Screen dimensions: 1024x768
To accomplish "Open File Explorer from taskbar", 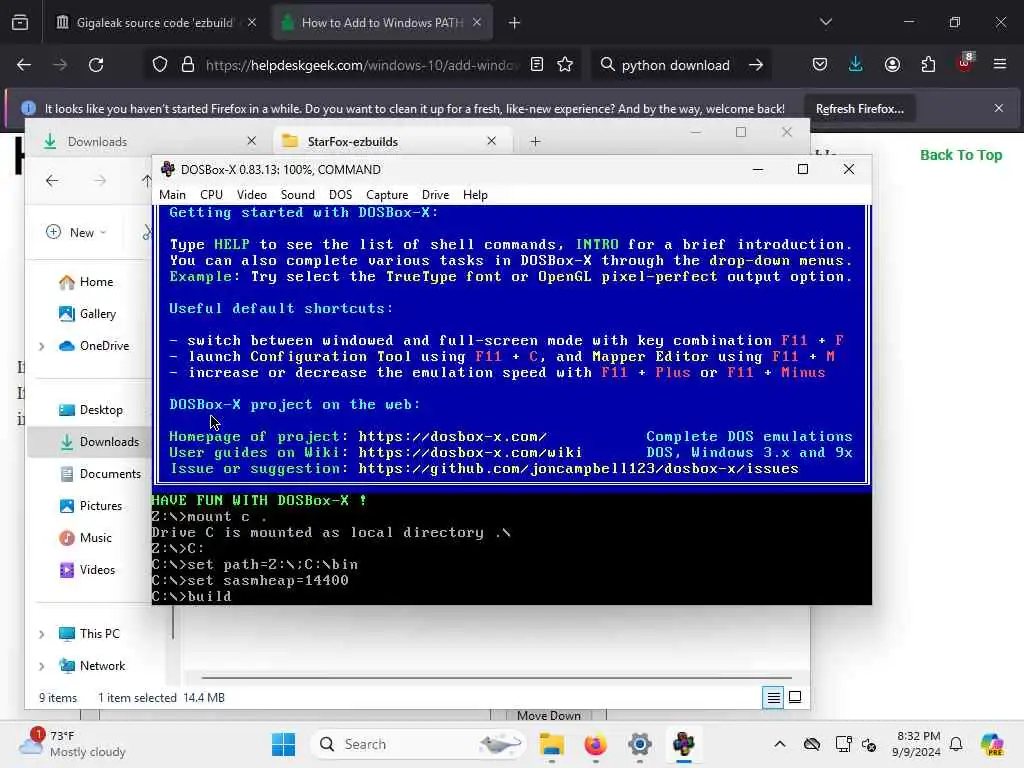I will (x=552, y=744).
